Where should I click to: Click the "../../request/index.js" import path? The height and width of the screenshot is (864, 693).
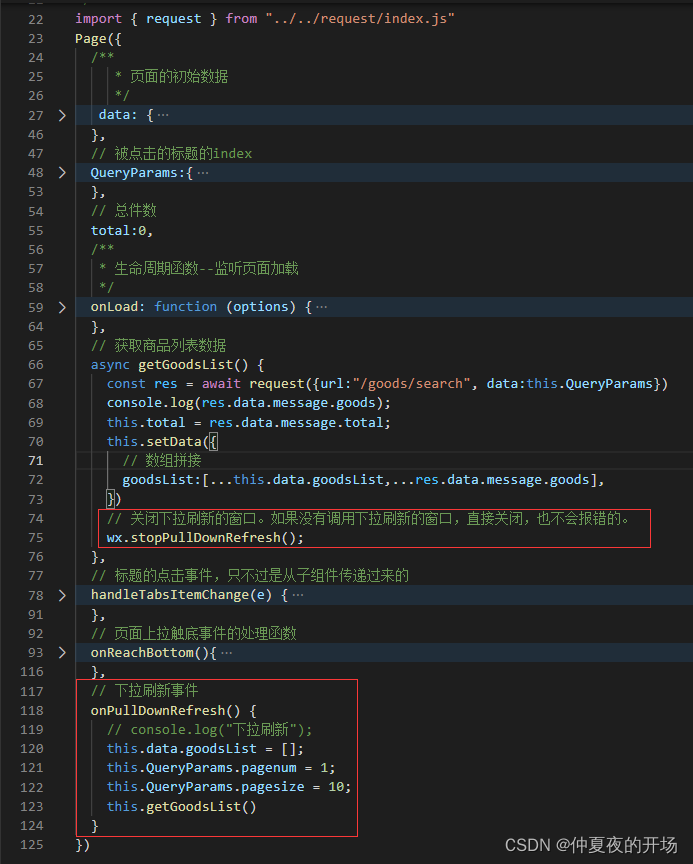(360, 19)
